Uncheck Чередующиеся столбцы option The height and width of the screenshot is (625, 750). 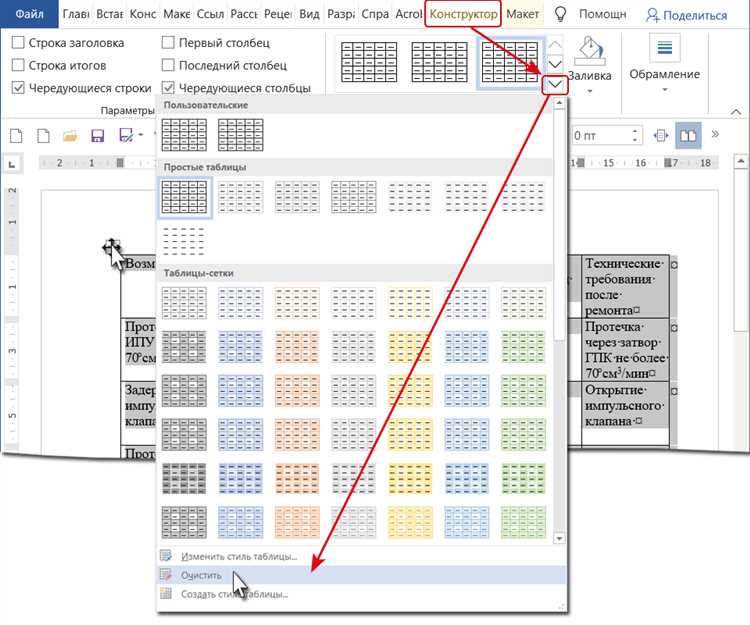(x=168, y=88)
